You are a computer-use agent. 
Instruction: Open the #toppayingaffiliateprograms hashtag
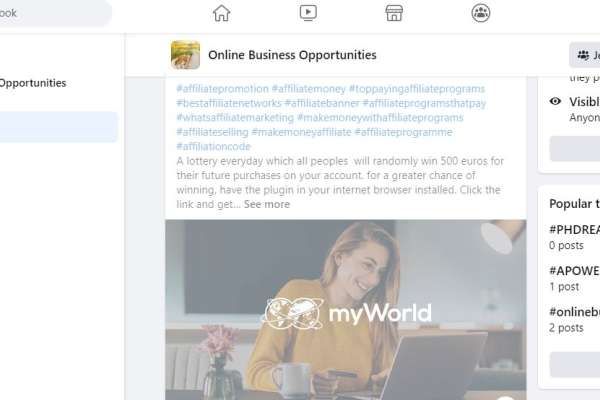coord(417,89)
